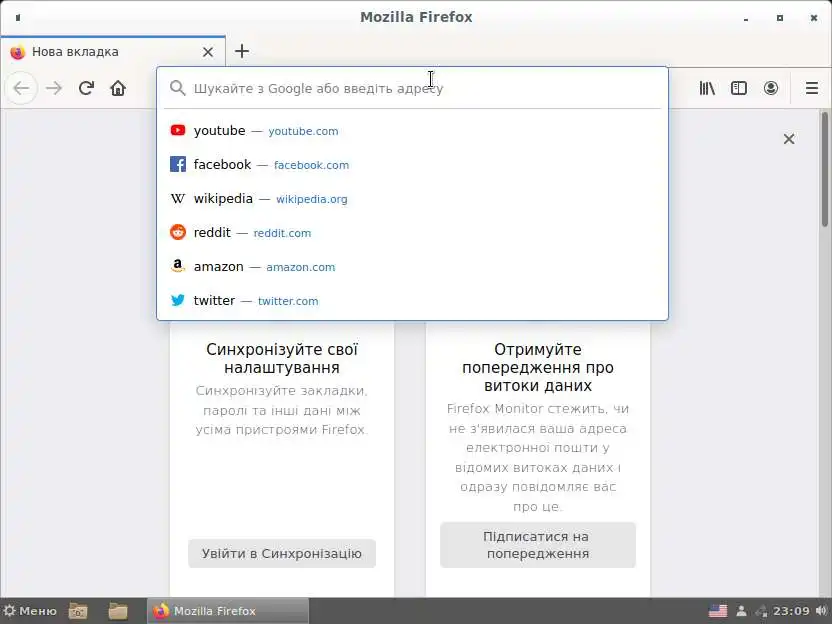Click the Wikipedia W favicon

point(178,198)
